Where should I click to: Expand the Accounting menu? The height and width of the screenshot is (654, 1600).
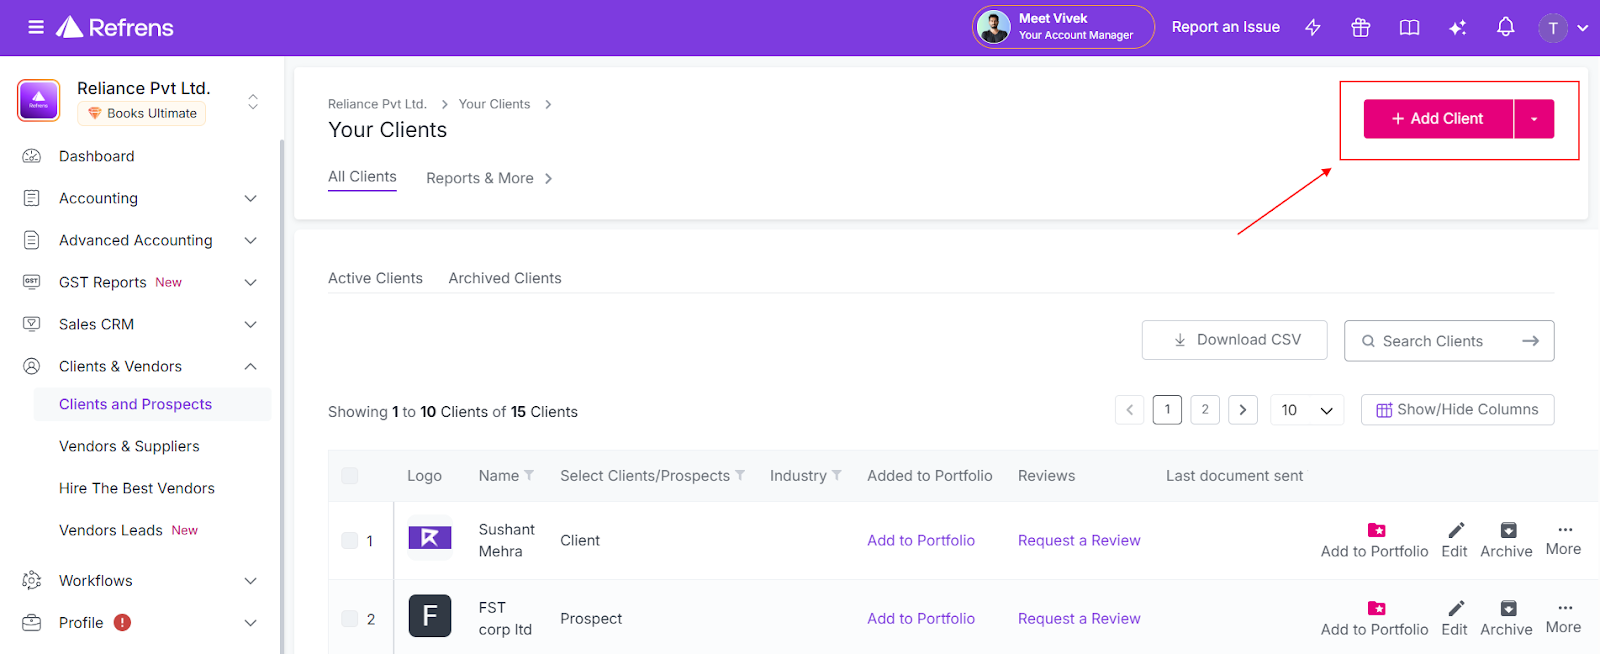point(251,198)
